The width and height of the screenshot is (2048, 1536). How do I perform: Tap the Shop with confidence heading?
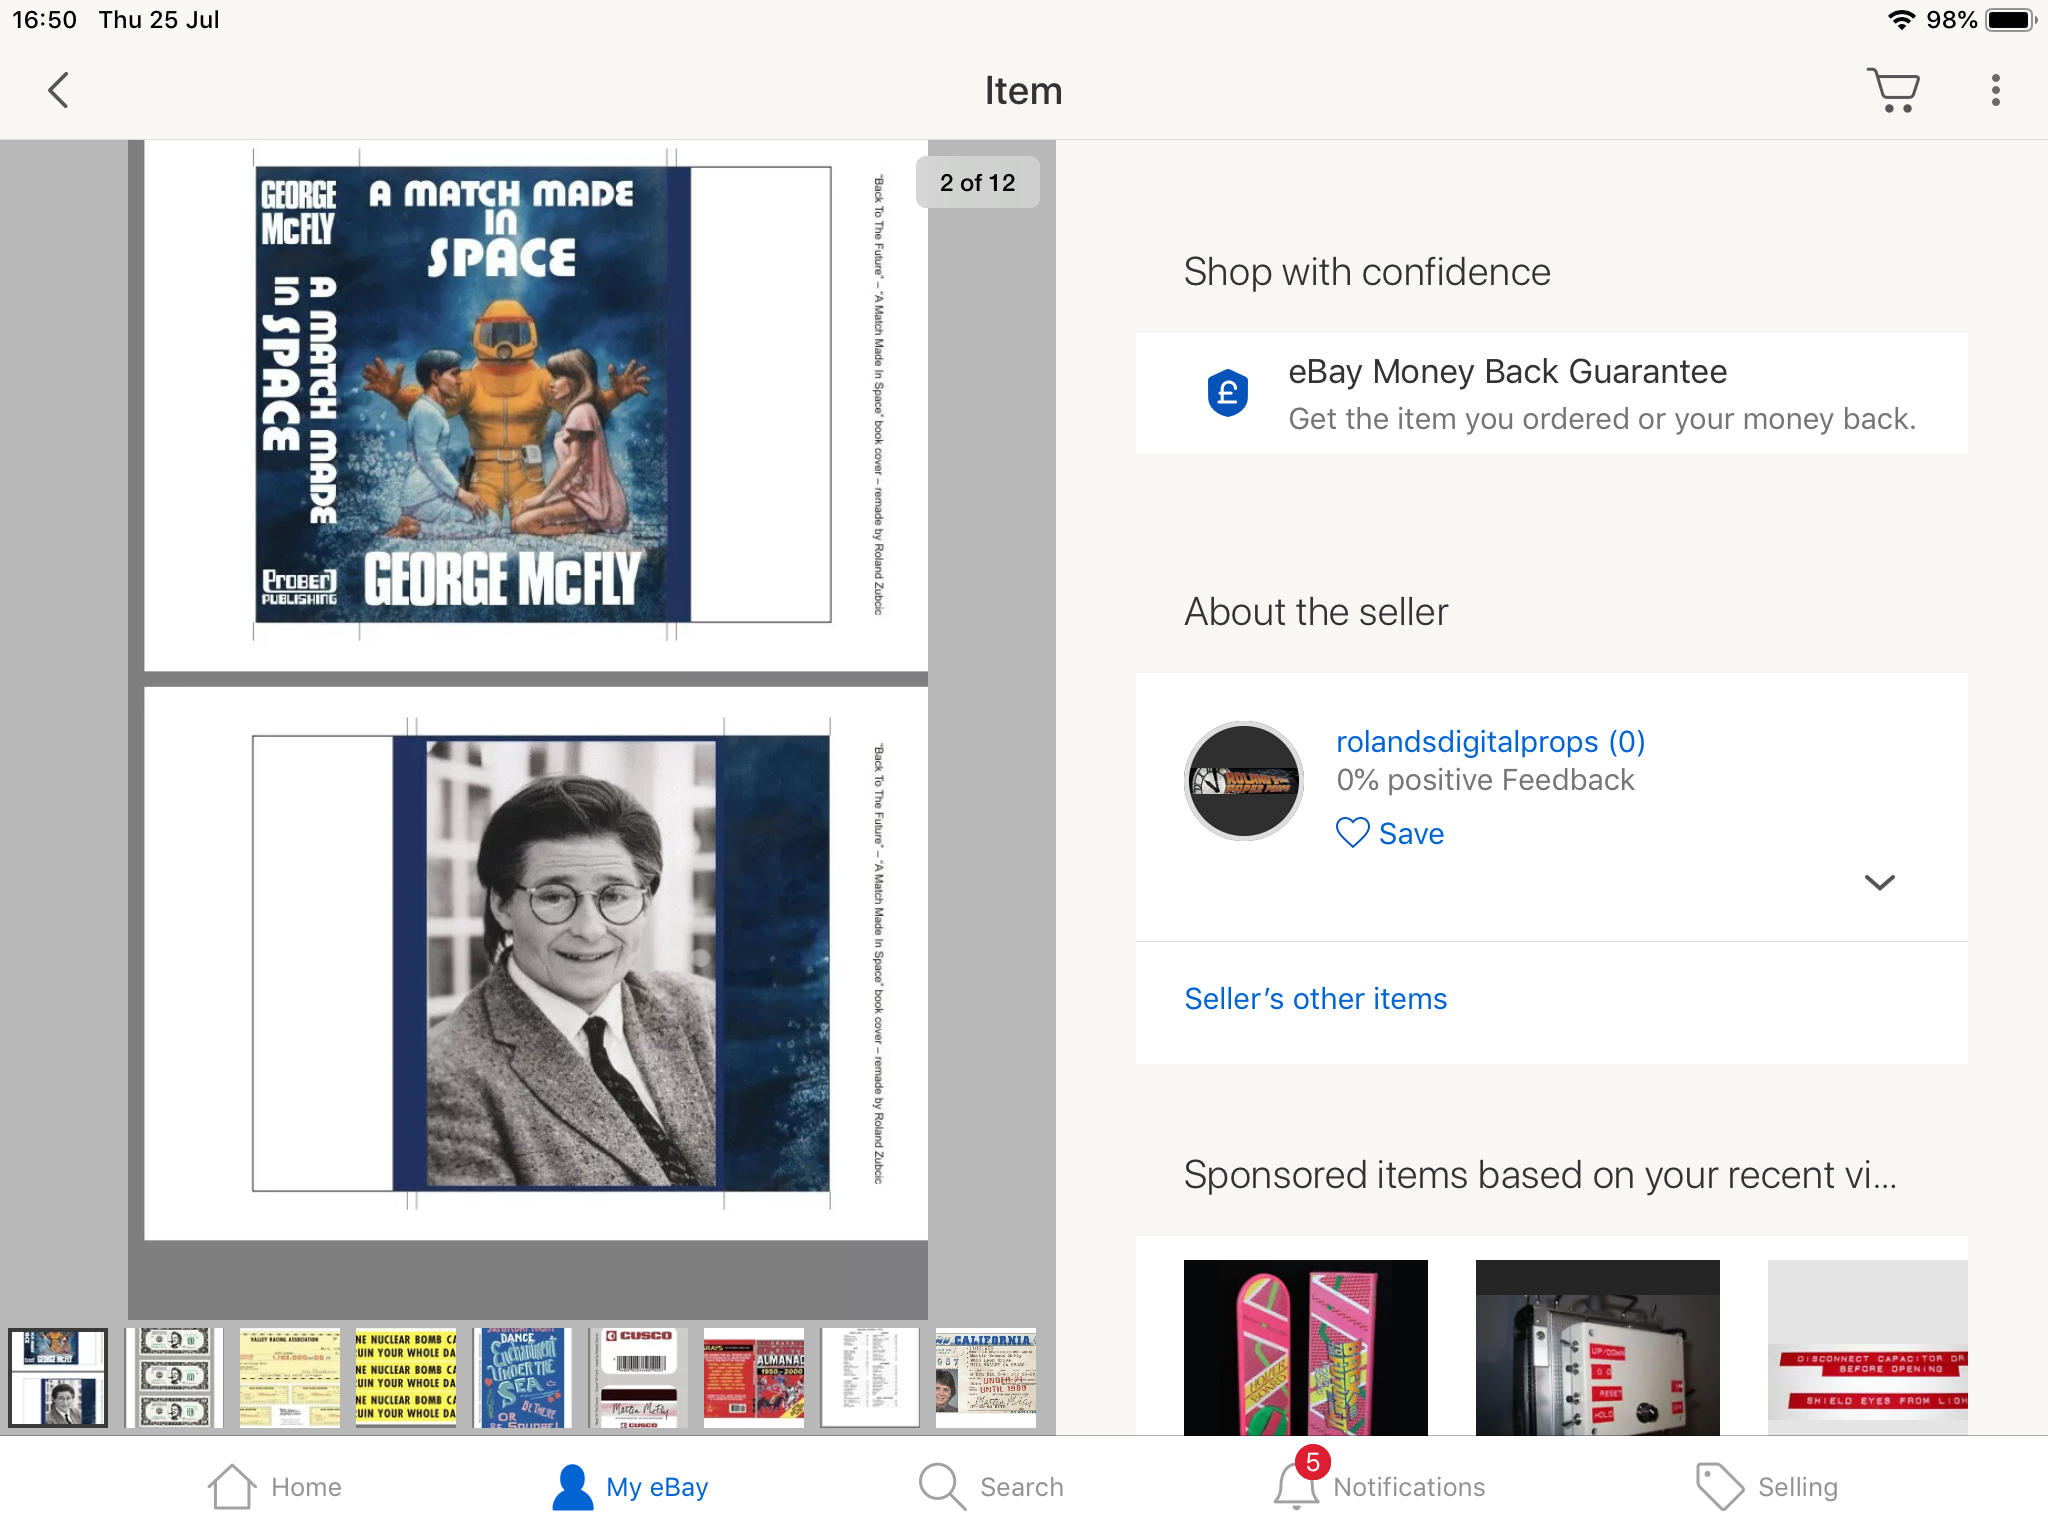1367,272
